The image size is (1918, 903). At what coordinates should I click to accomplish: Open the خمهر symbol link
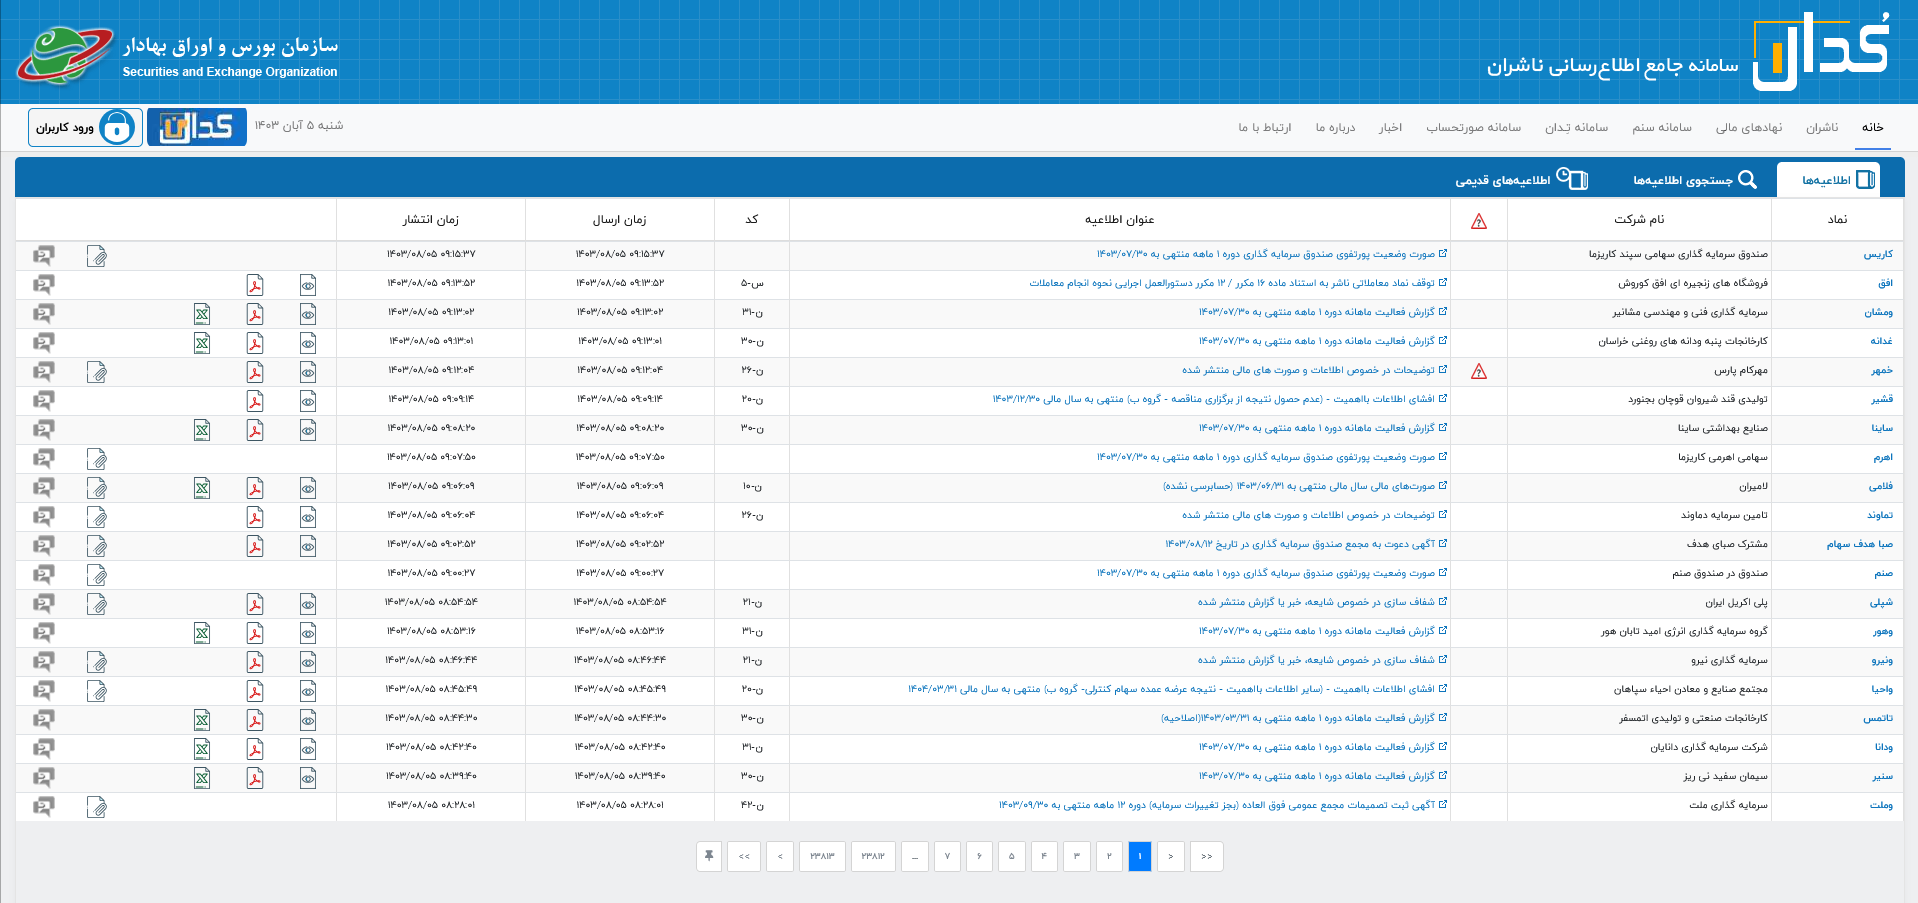[x=1882, y=370]
